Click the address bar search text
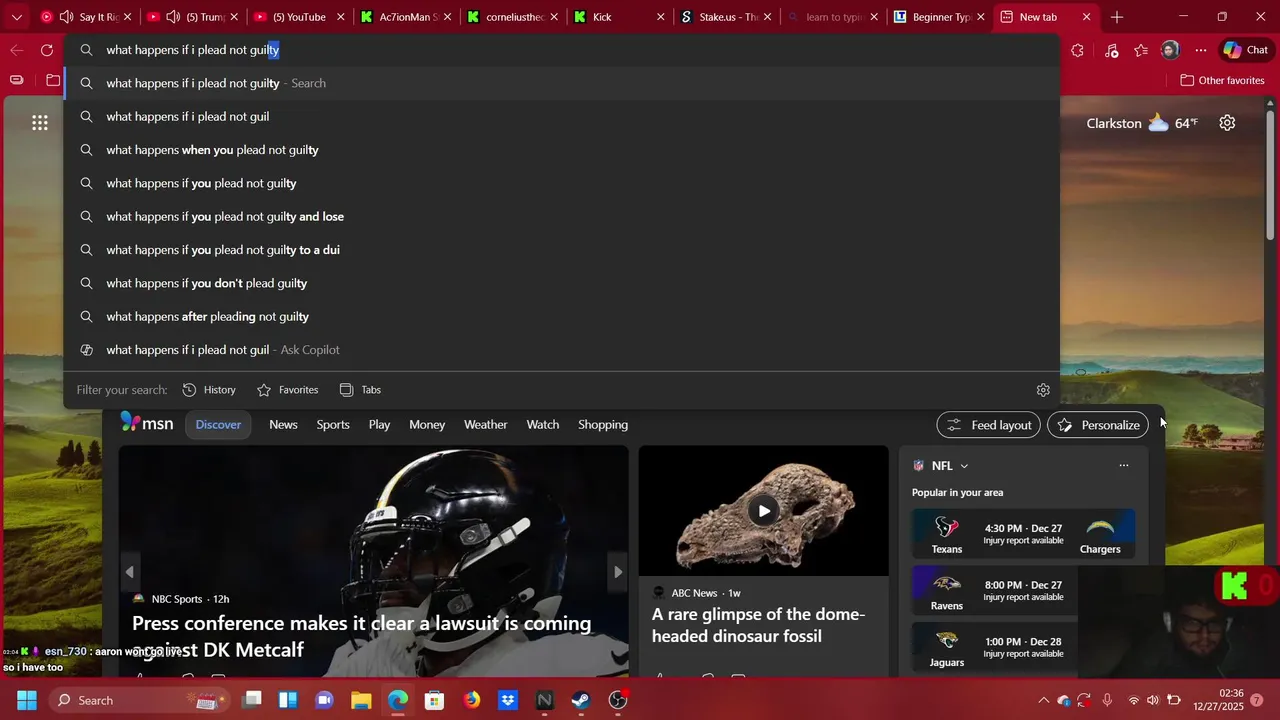1280x720 pixels. [192, 50]
